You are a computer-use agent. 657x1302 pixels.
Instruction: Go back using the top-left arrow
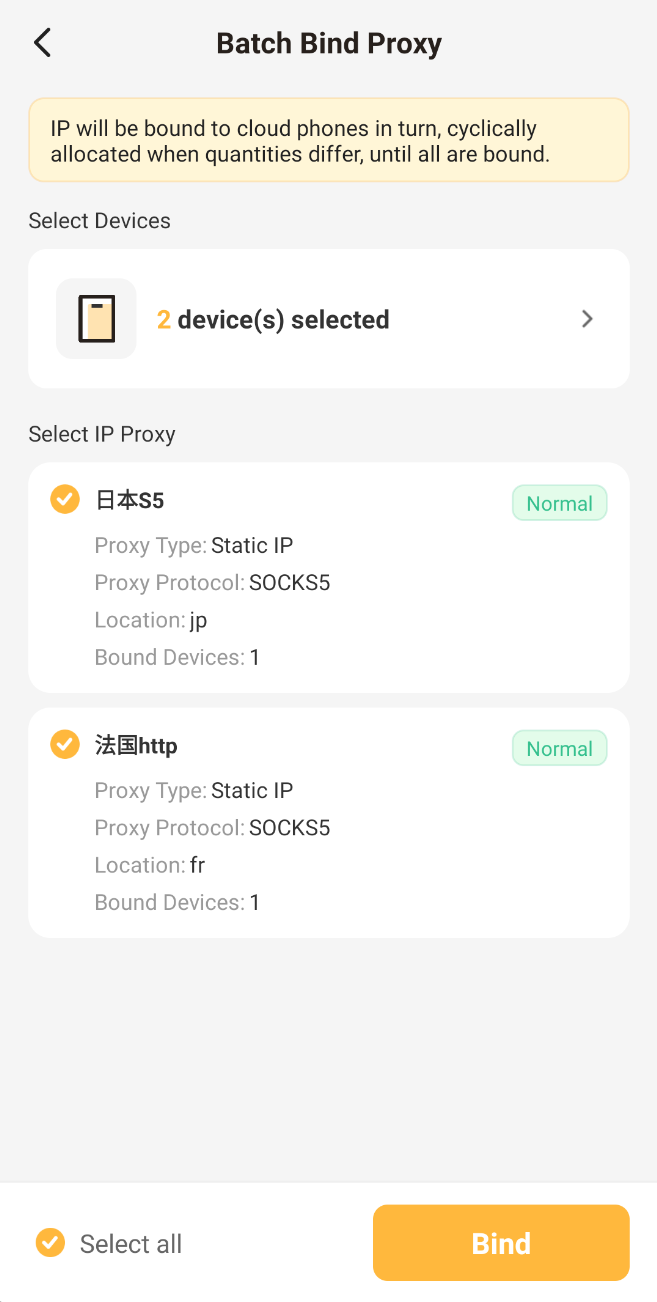[42, 43]
